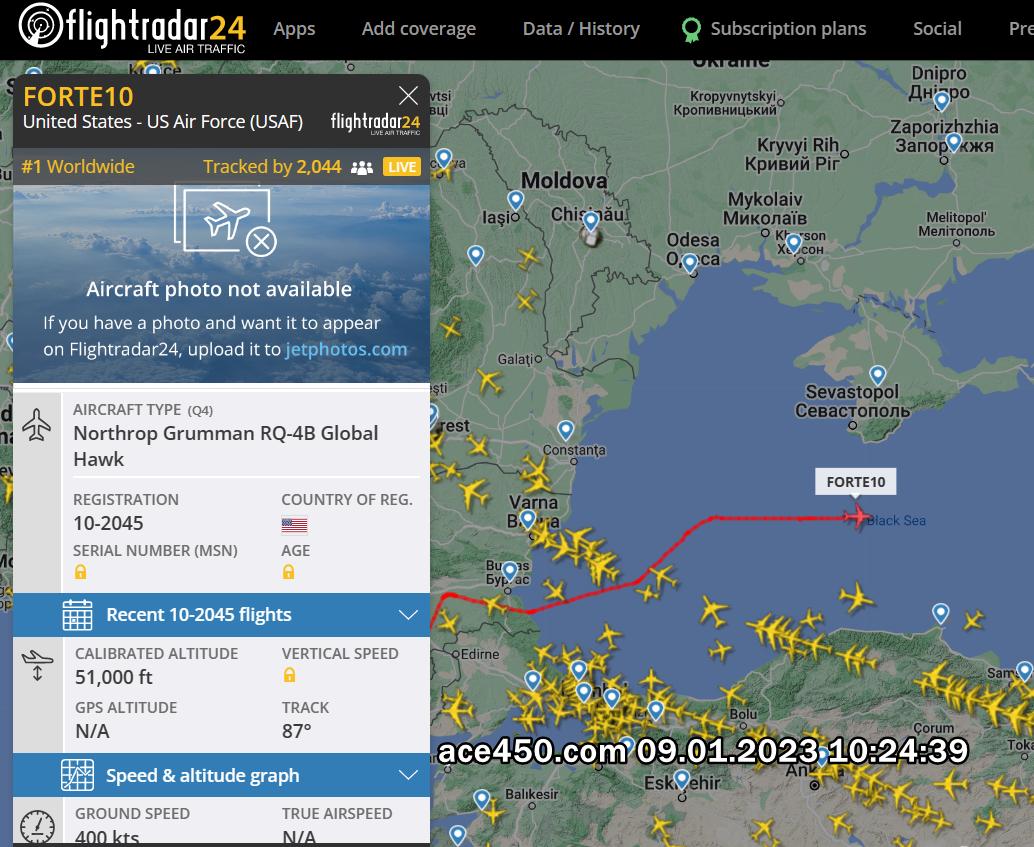
Task: Click the lock icon under Serial Number
Action: [80, 572]
